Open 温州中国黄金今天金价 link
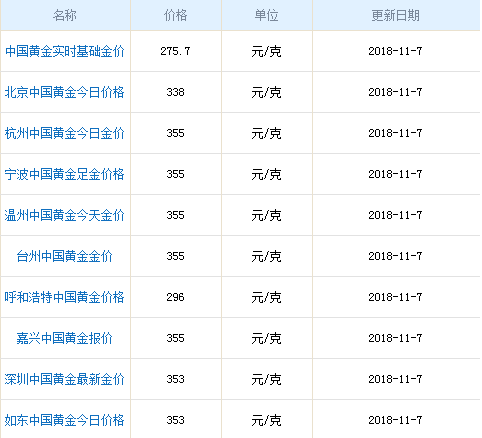 point(65,215)
